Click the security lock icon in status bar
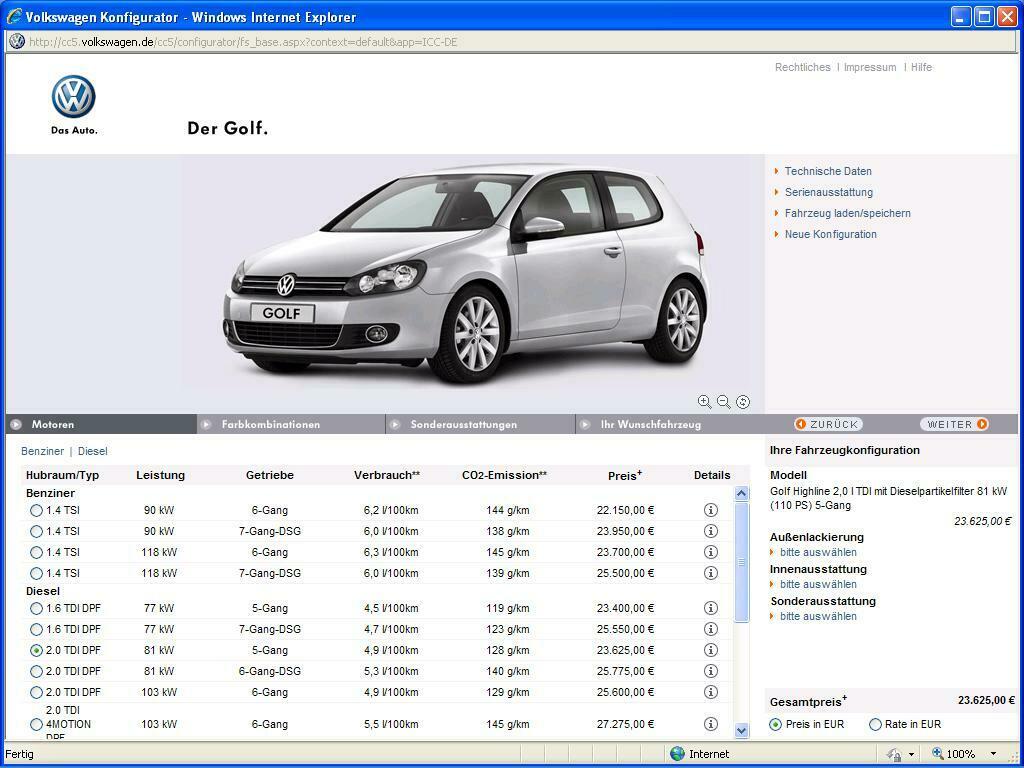Image resolution: width=1024 pixels, height=768 pixels. pos(894,754)
